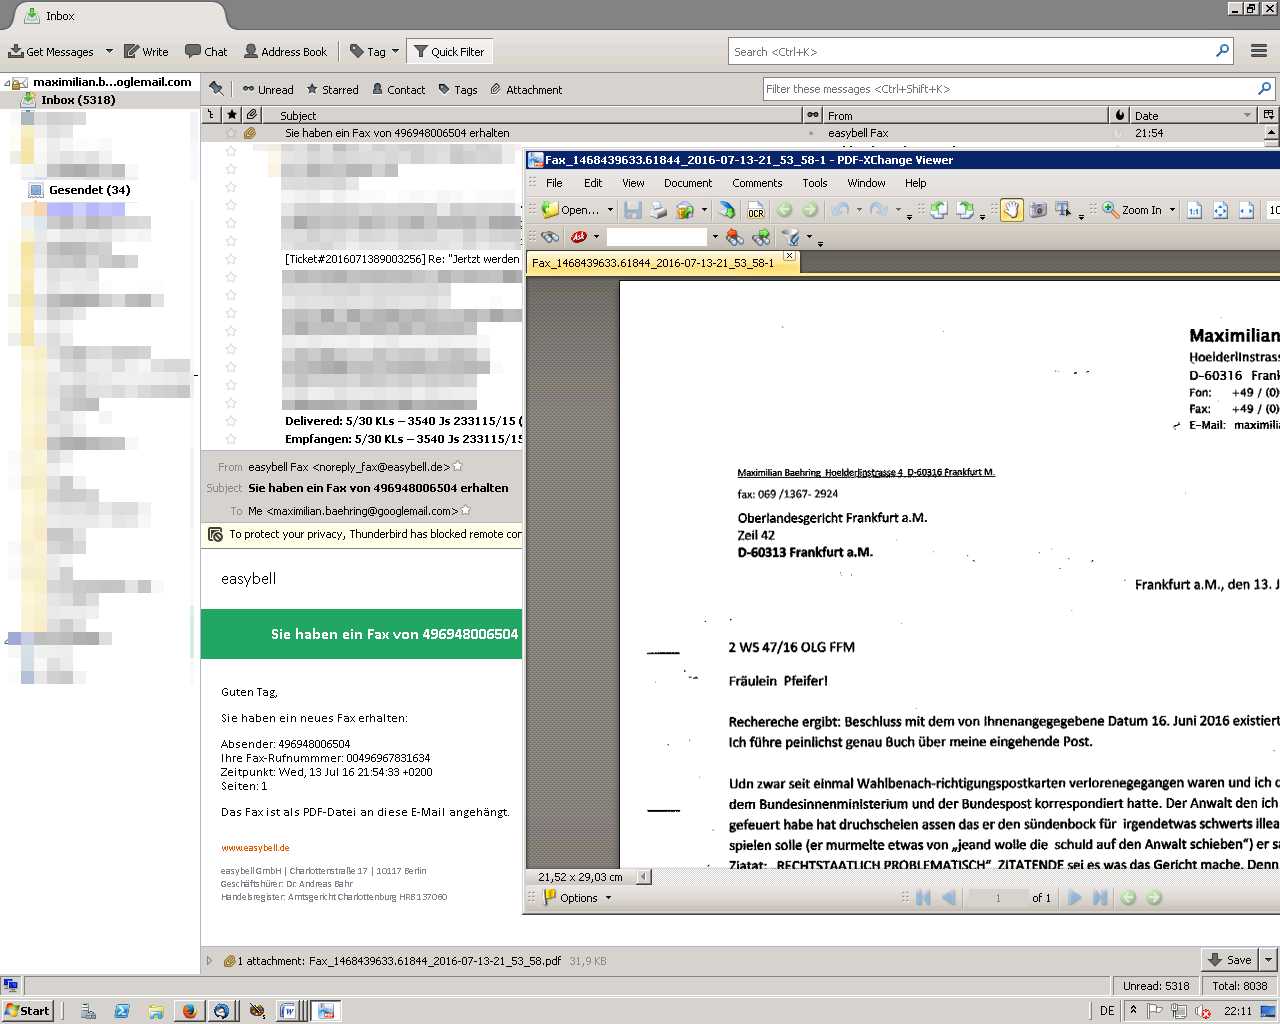This screenshot has width=1280, height=1024.
Task: Click the binoculars Find icon
Action: [x=550, y=237]
